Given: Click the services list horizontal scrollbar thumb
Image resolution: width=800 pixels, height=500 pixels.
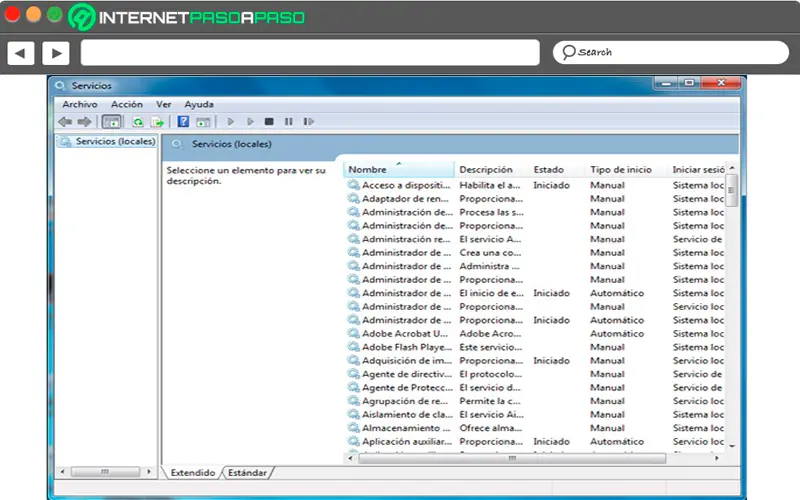Looking at the screenshot, I should click(512, 458).
